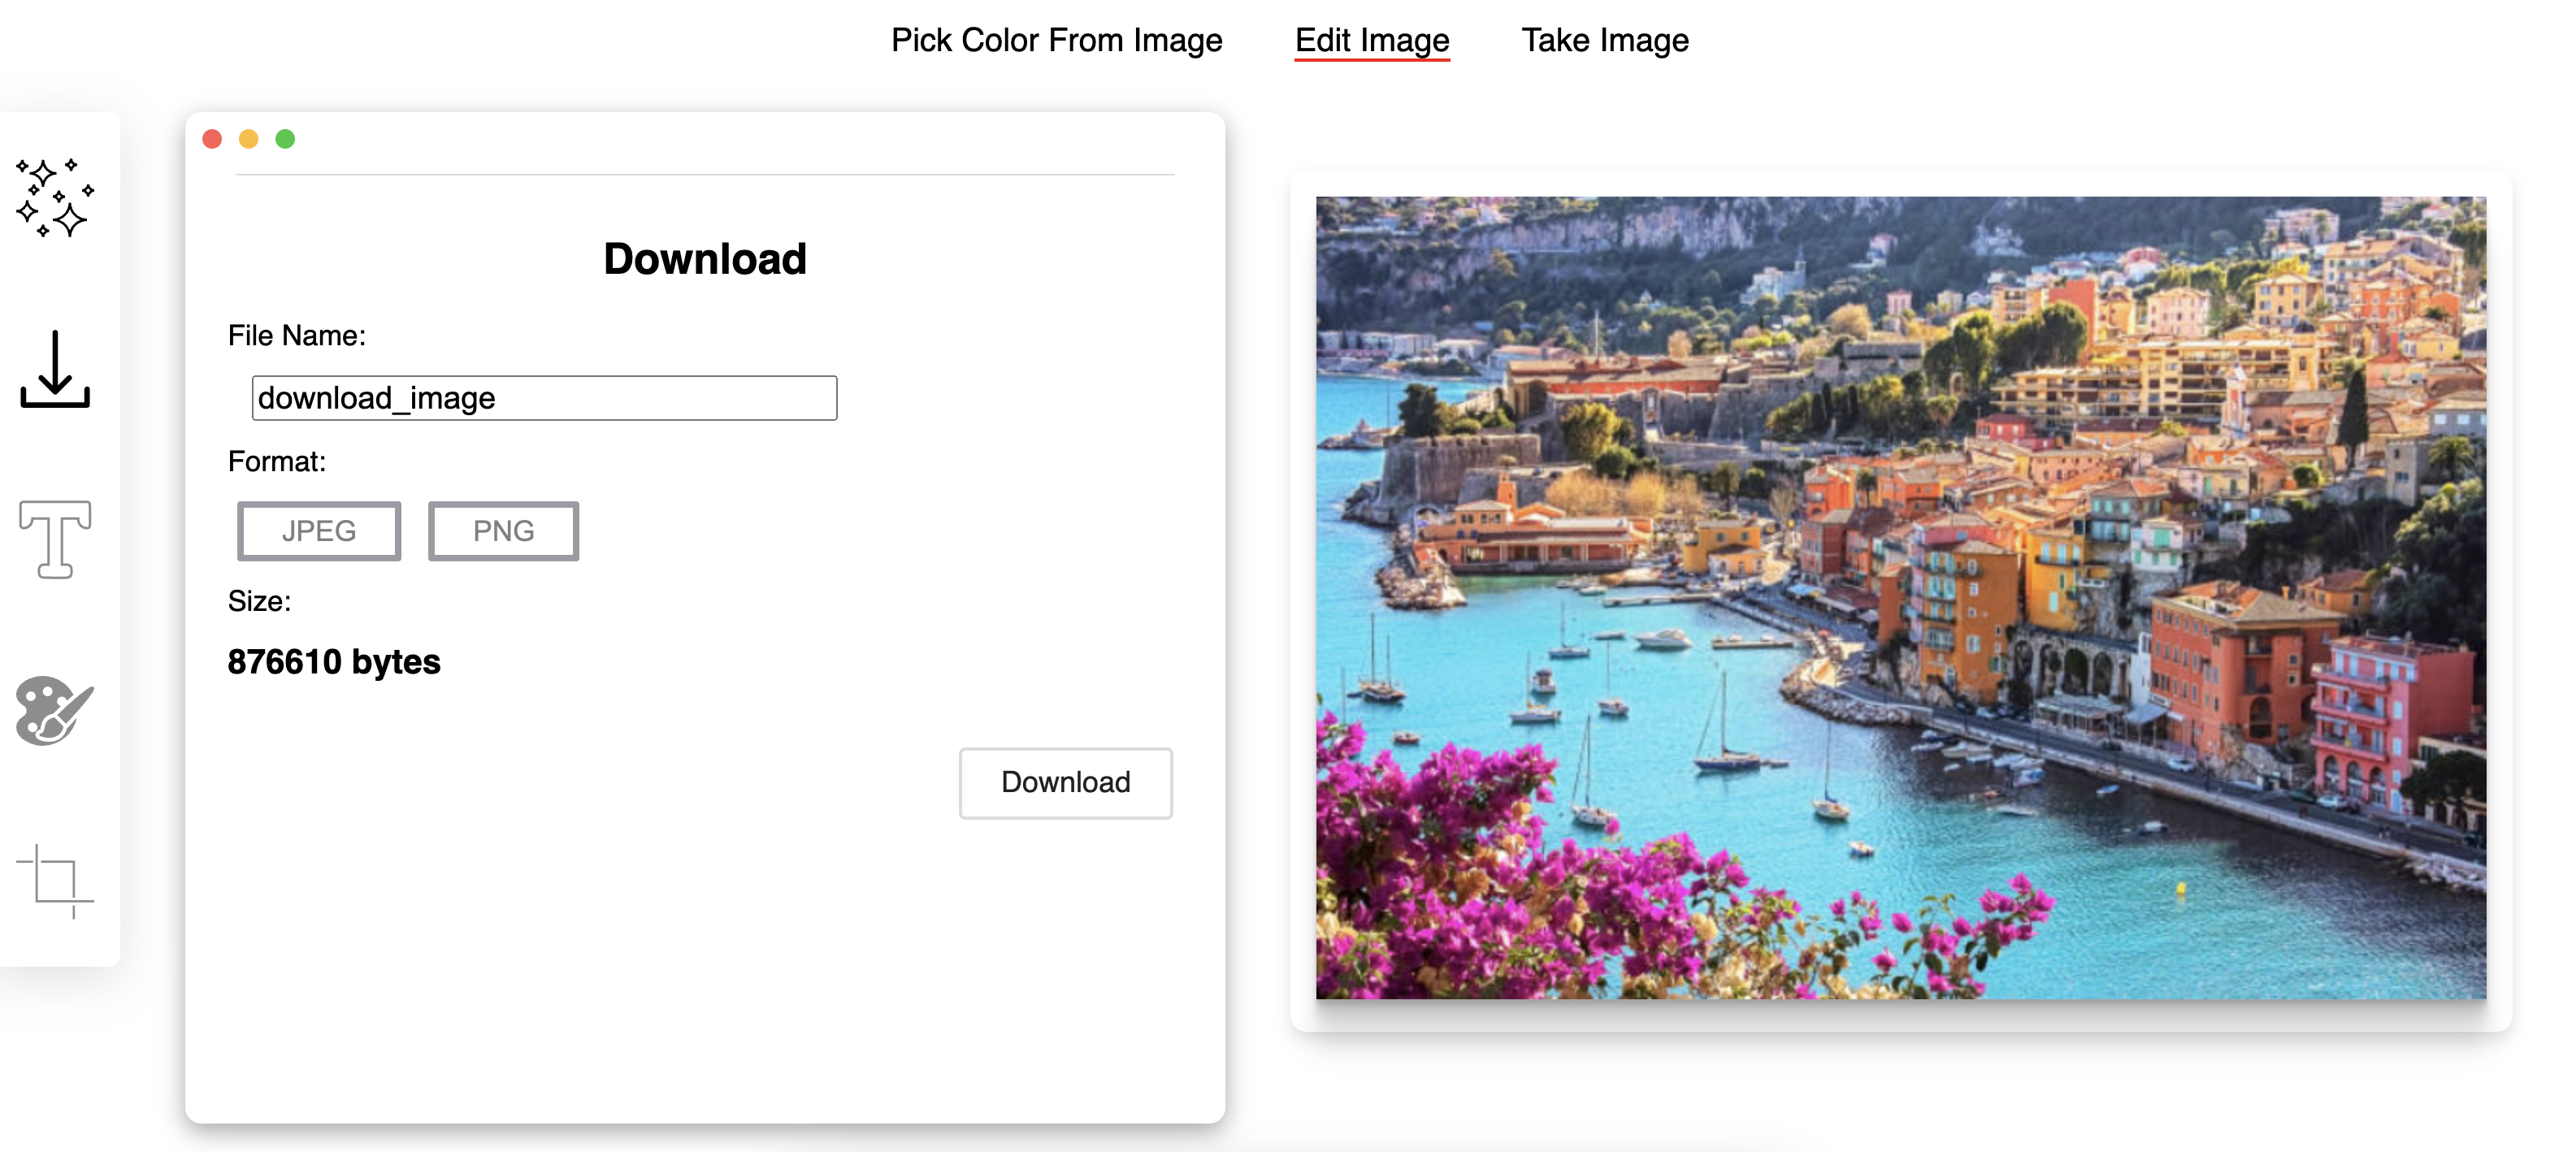Click the yellow minimize dot in panel
Screen dimensions: 2576x1152
[x=248, y=139]
